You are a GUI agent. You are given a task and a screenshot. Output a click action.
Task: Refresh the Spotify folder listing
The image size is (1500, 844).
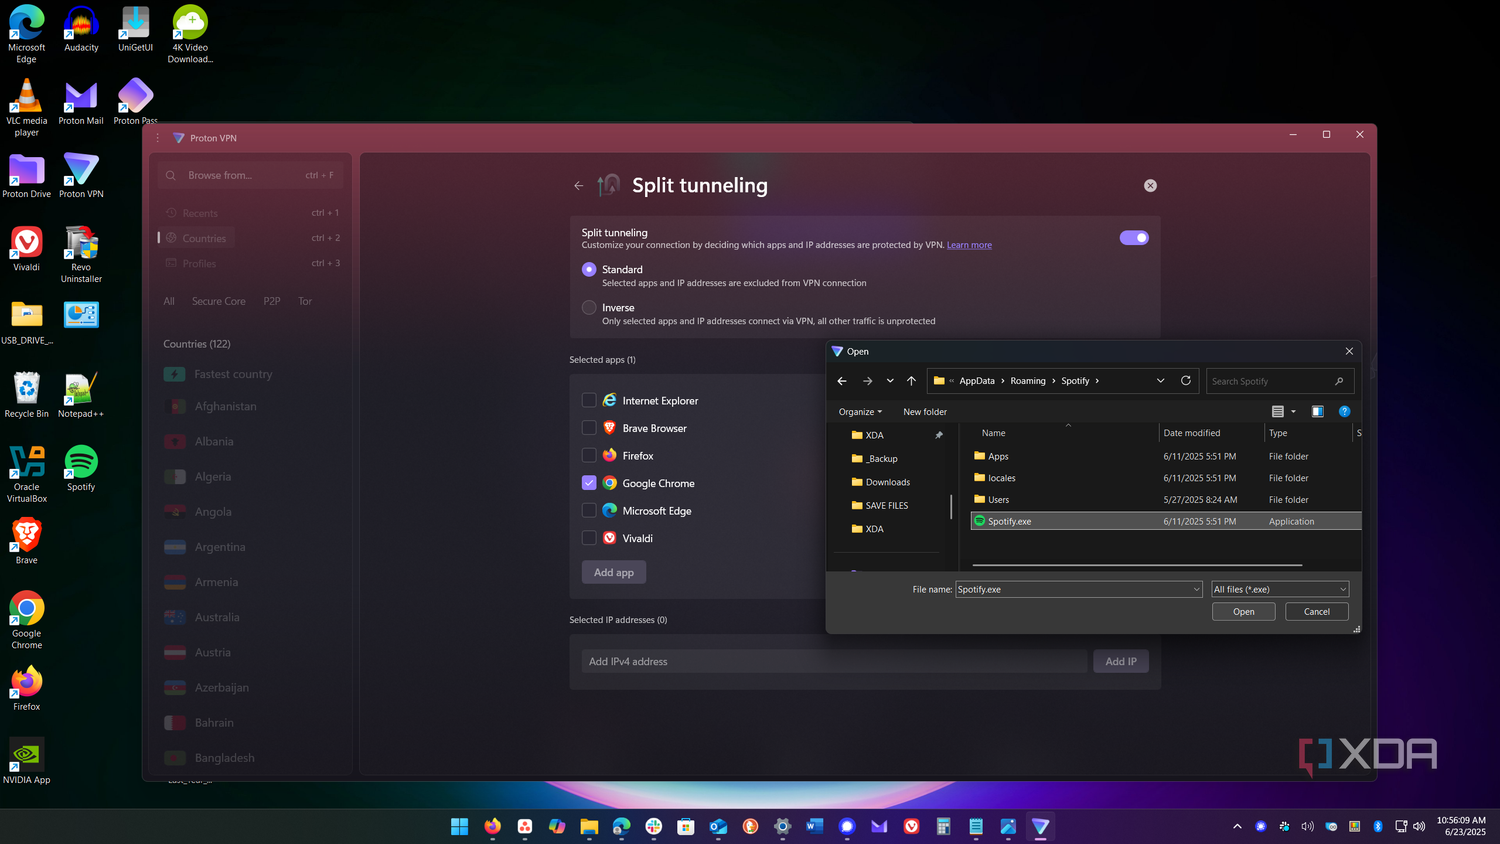[1186, 381]
